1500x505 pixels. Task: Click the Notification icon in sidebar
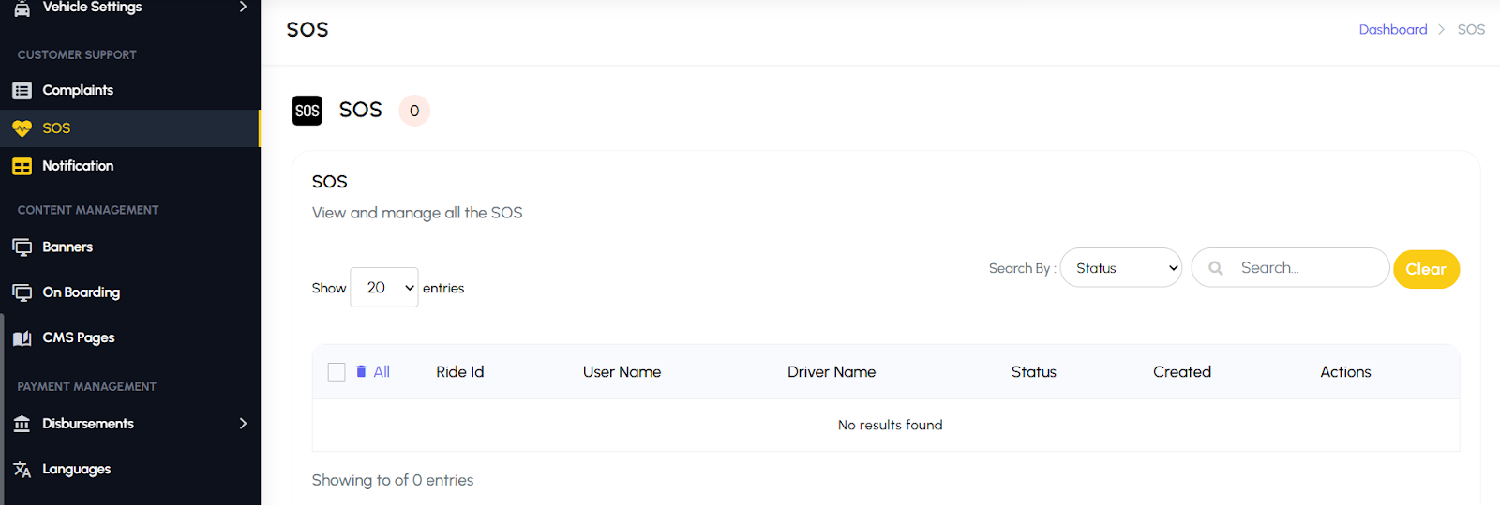pos(22,166)
